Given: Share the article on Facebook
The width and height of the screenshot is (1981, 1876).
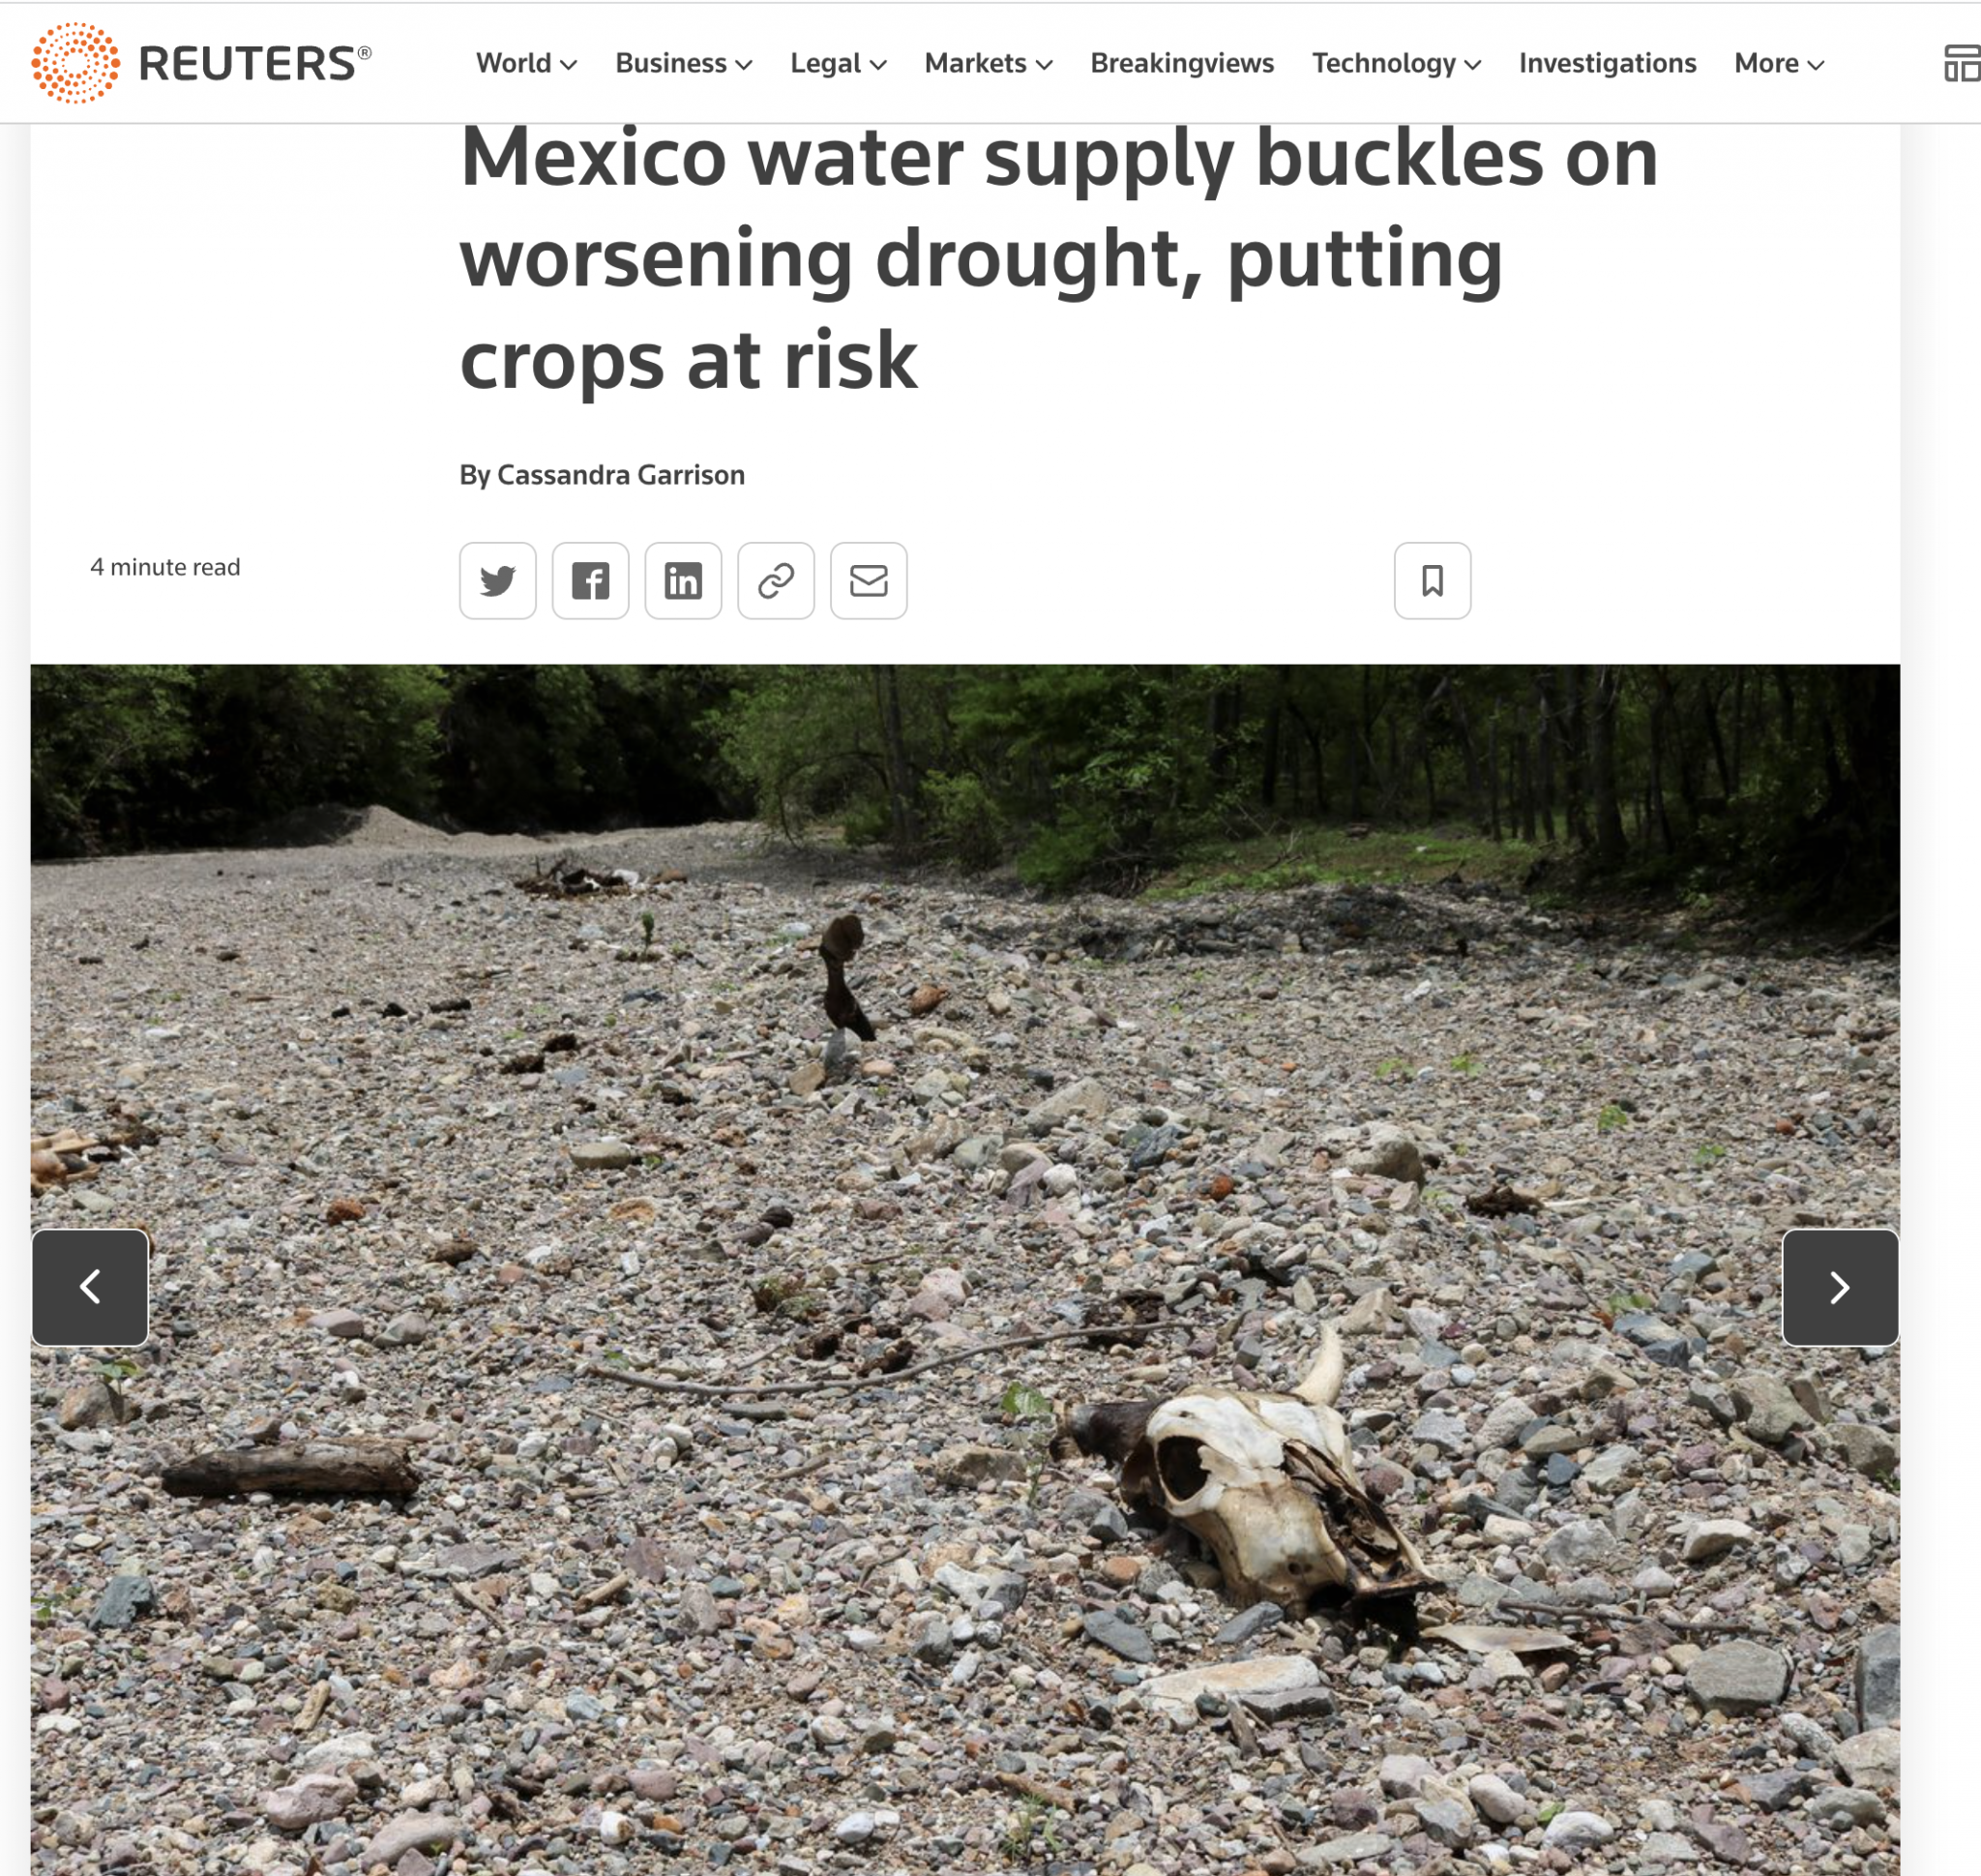Looking at the screenshot, I should pos(590,581).
